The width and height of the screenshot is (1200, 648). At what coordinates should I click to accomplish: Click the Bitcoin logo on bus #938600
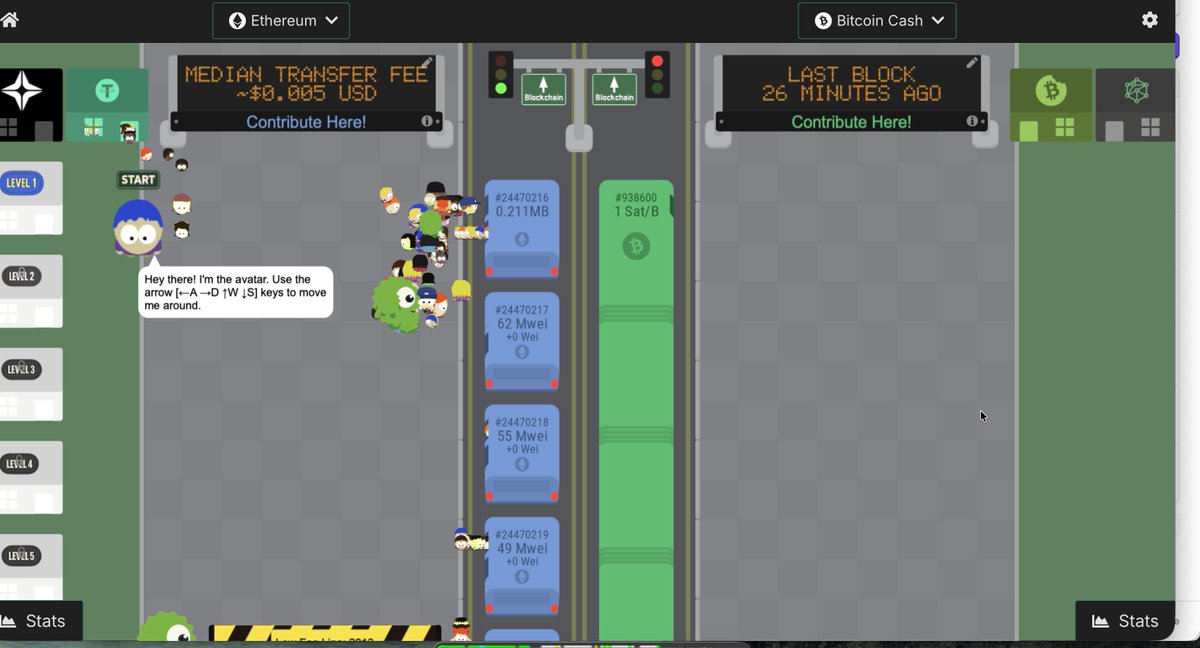coord(636,245)
